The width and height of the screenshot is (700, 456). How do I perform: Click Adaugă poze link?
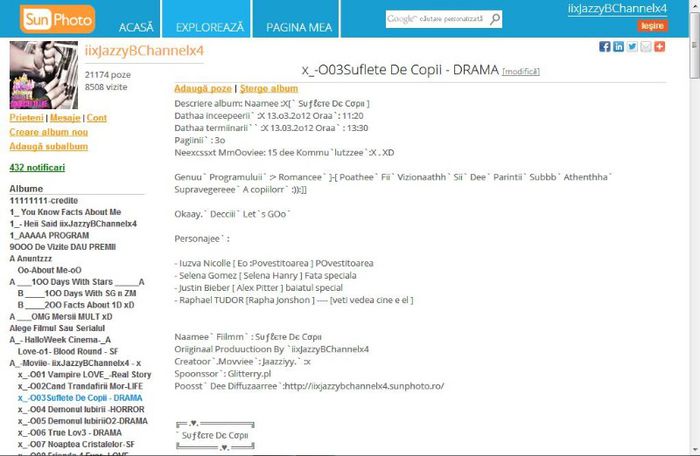203,88
